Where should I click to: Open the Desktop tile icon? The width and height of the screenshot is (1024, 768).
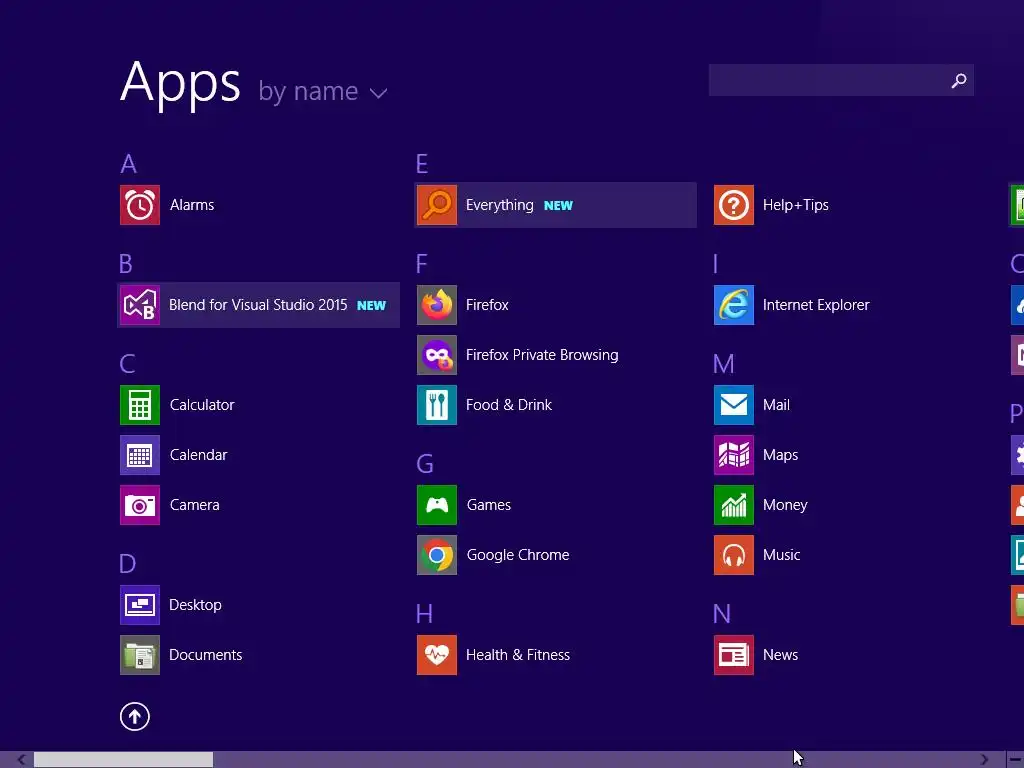click(x=140, y=605)
